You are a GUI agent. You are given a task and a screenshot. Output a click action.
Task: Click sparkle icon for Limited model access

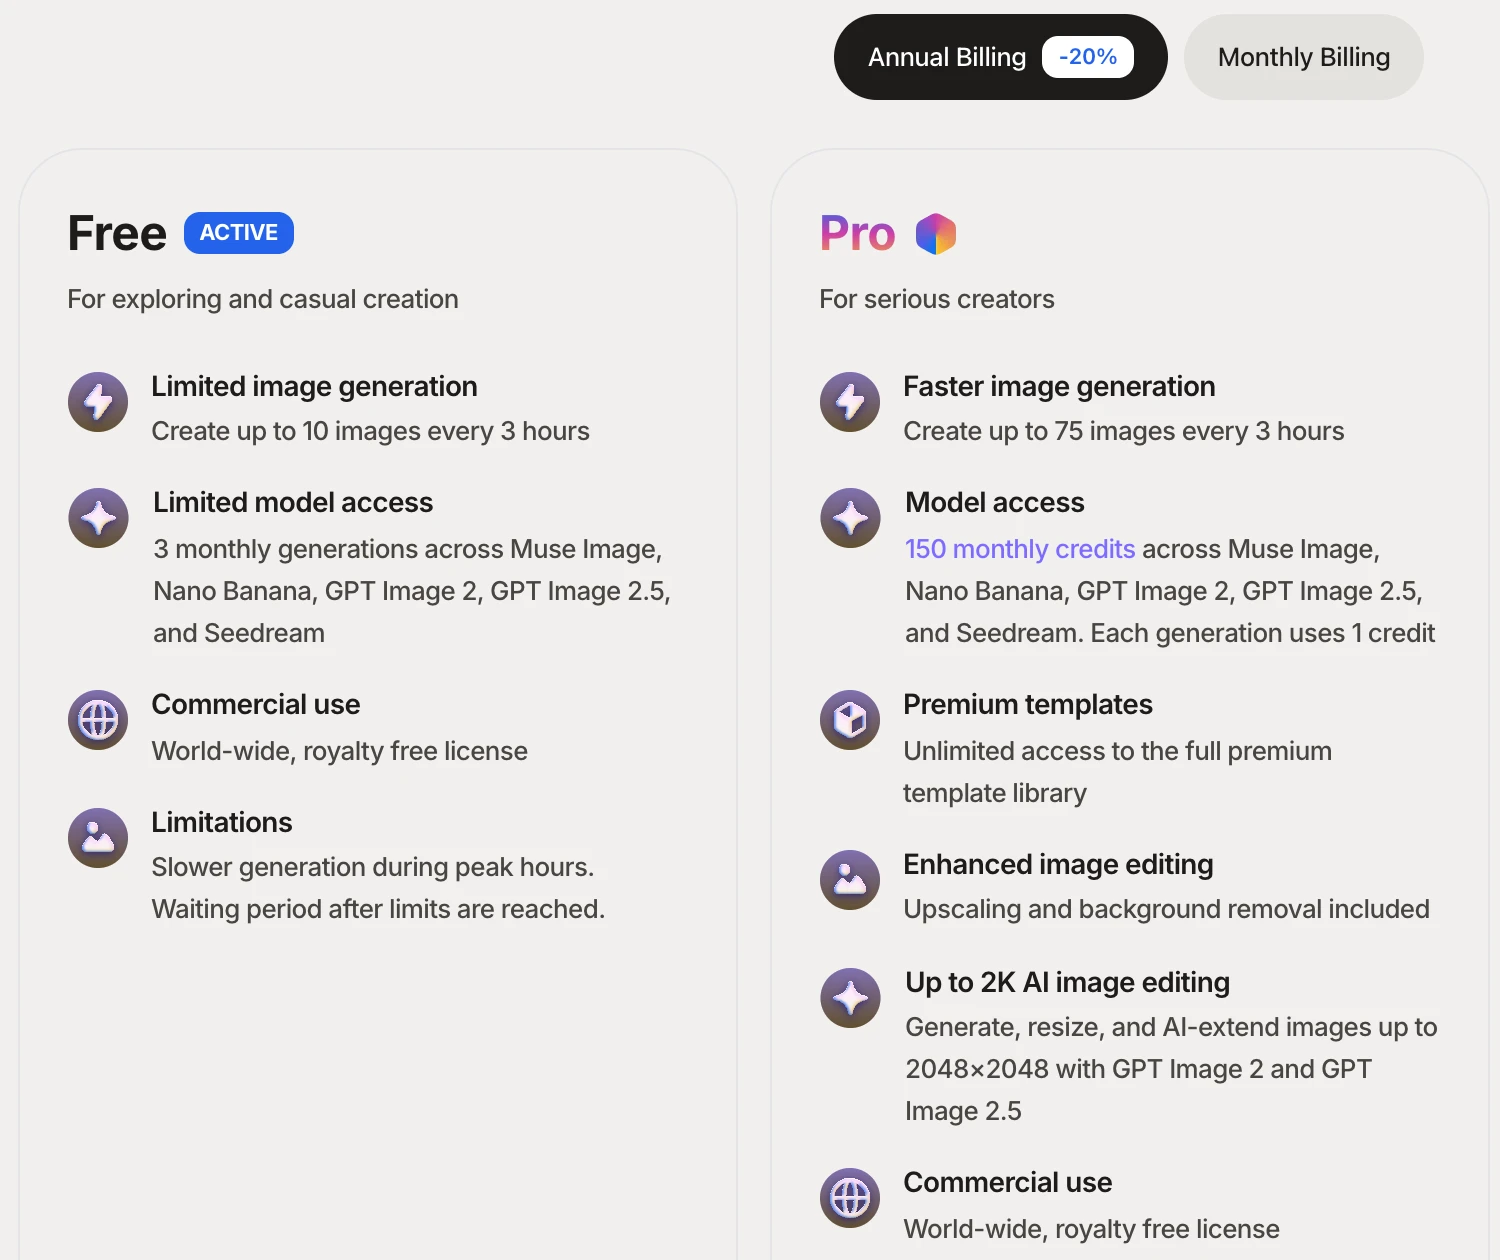[98, 518]
